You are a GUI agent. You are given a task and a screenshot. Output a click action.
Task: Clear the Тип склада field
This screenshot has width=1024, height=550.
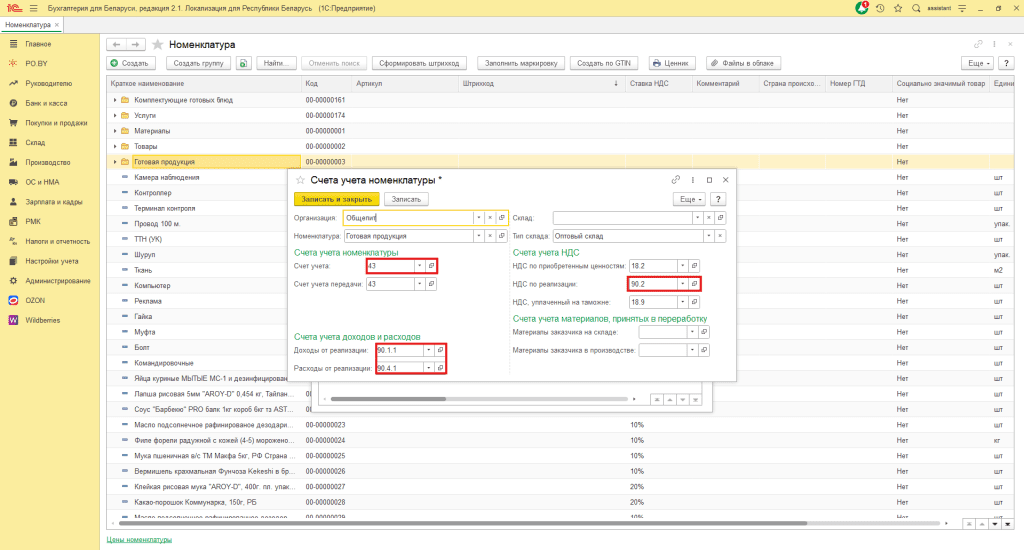(720, 236)
